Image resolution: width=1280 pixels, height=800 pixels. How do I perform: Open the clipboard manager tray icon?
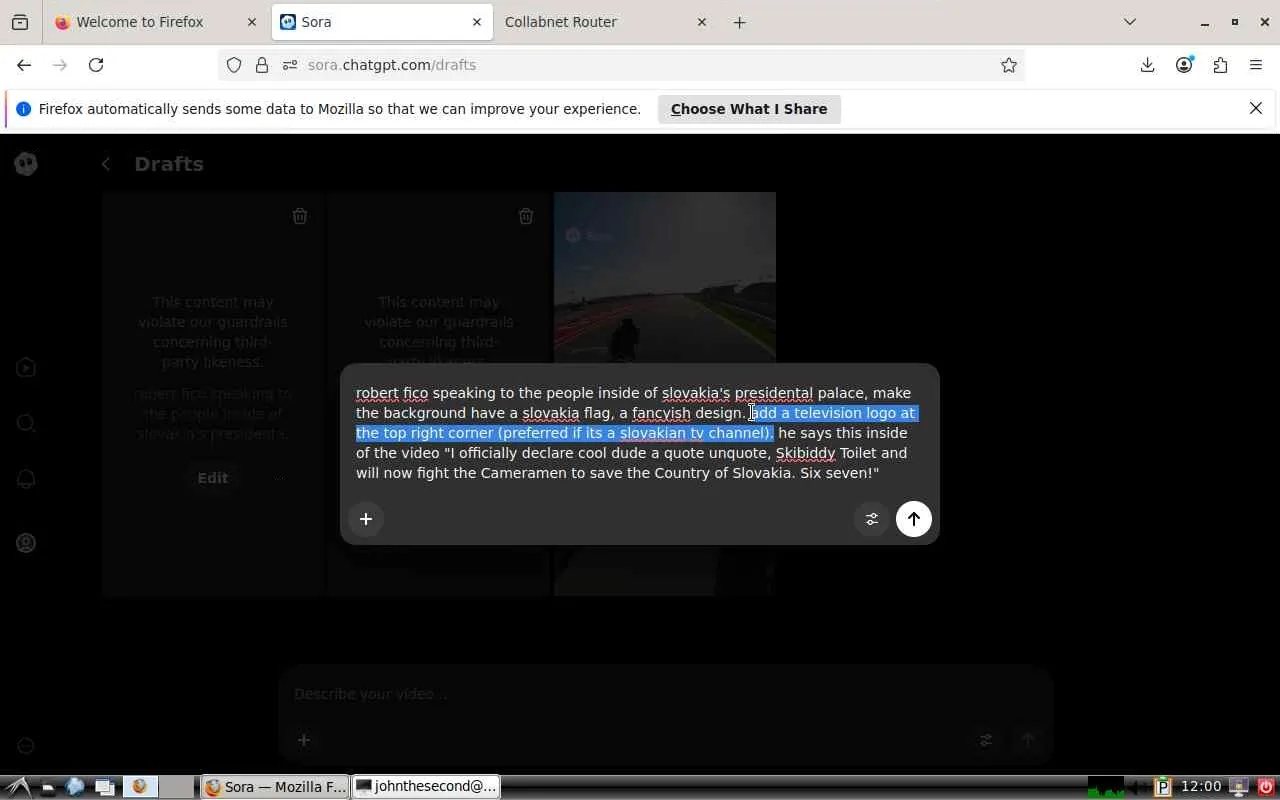coord(1162,787)
